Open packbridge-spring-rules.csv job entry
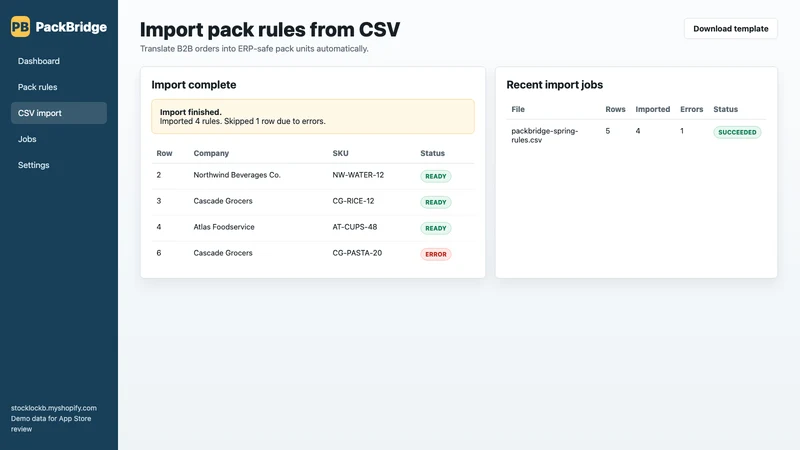Image resolution: width=800 pixels, height=450 pixels. pyautogui.click(x=544, y=135)
